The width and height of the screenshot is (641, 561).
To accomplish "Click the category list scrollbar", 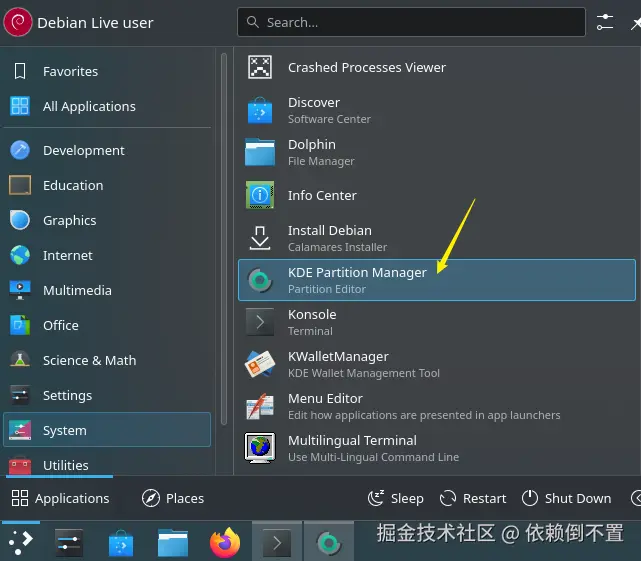I will (224, 239).
